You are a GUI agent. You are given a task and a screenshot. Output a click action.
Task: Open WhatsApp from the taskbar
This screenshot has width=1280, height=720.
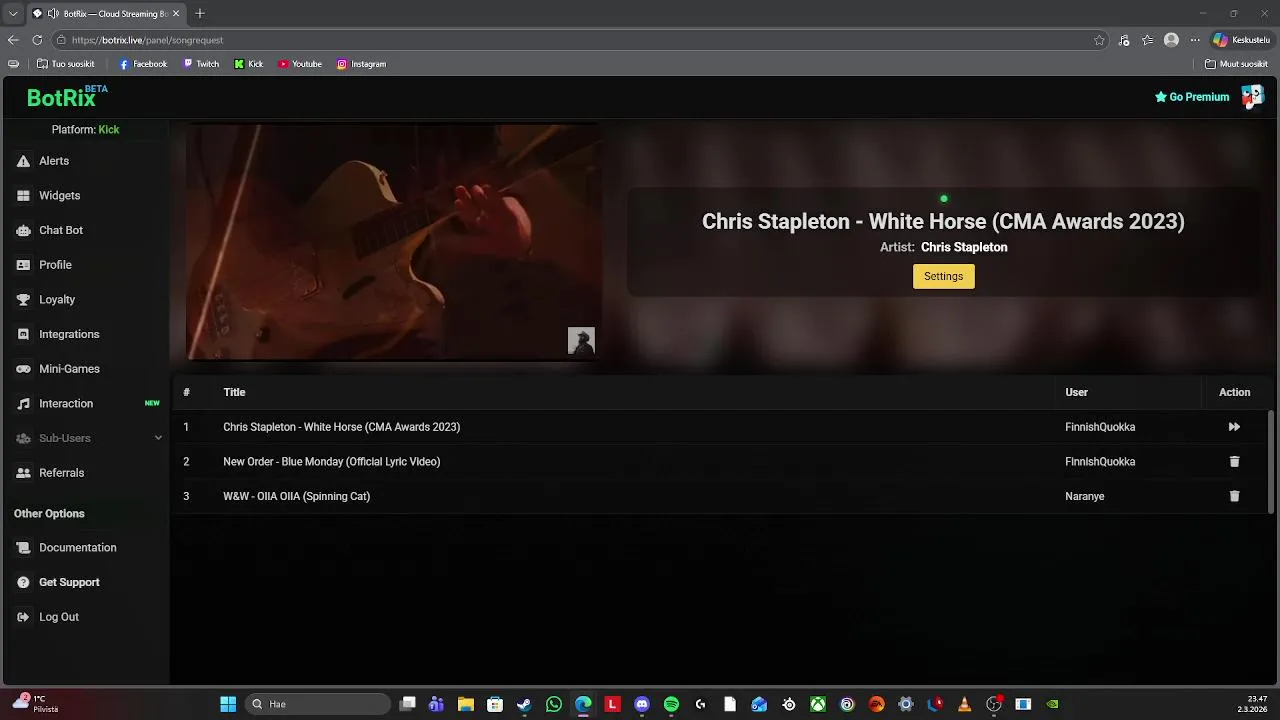tap(554, 704)
